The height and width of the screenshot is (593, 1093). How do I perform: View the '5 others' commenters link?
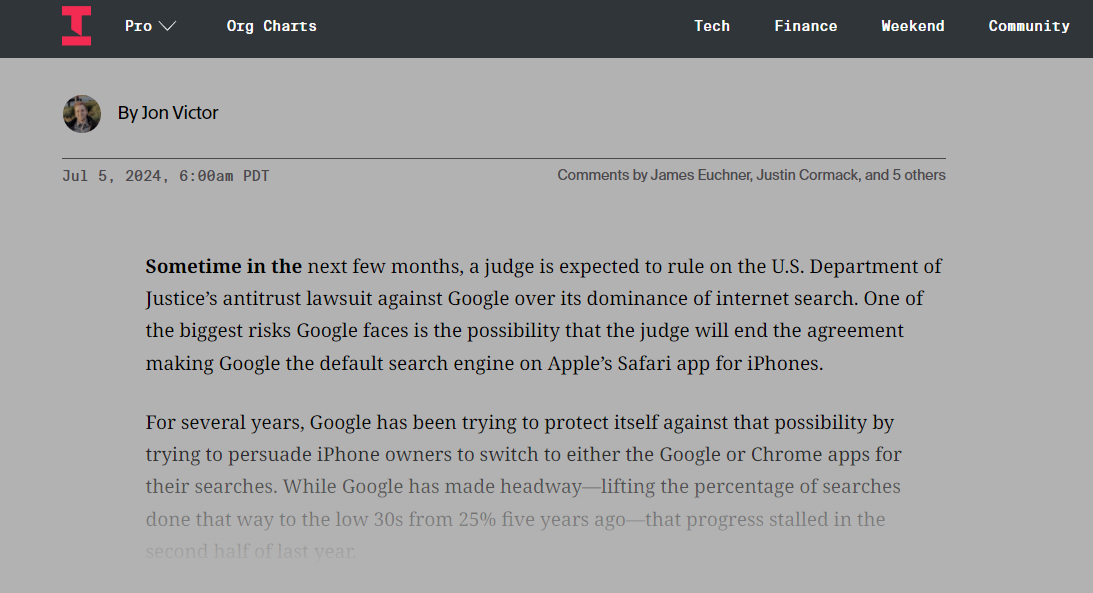click(919, 175)
